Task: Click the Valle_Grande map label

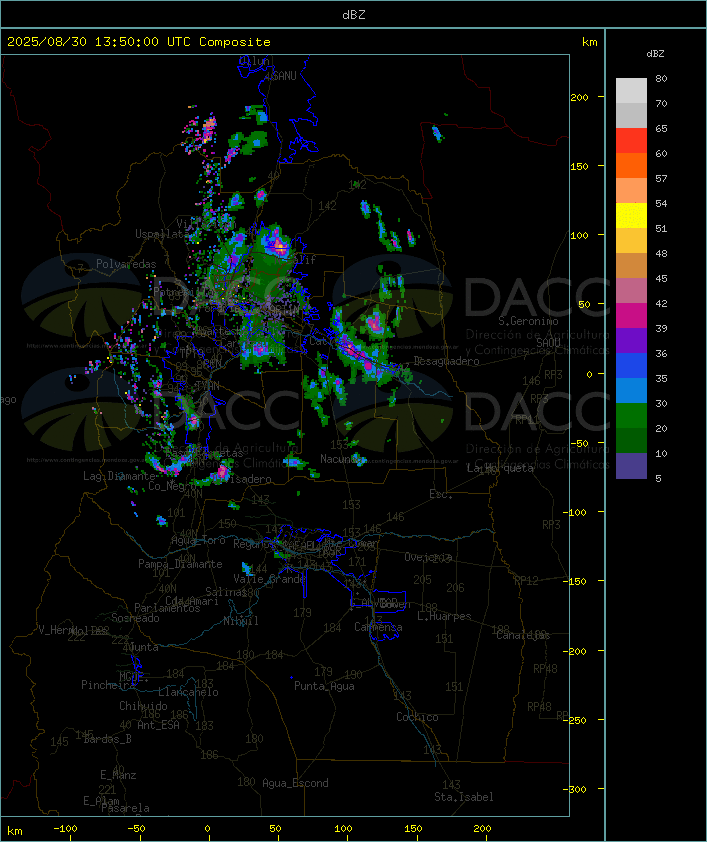Action: pos(269,579)
